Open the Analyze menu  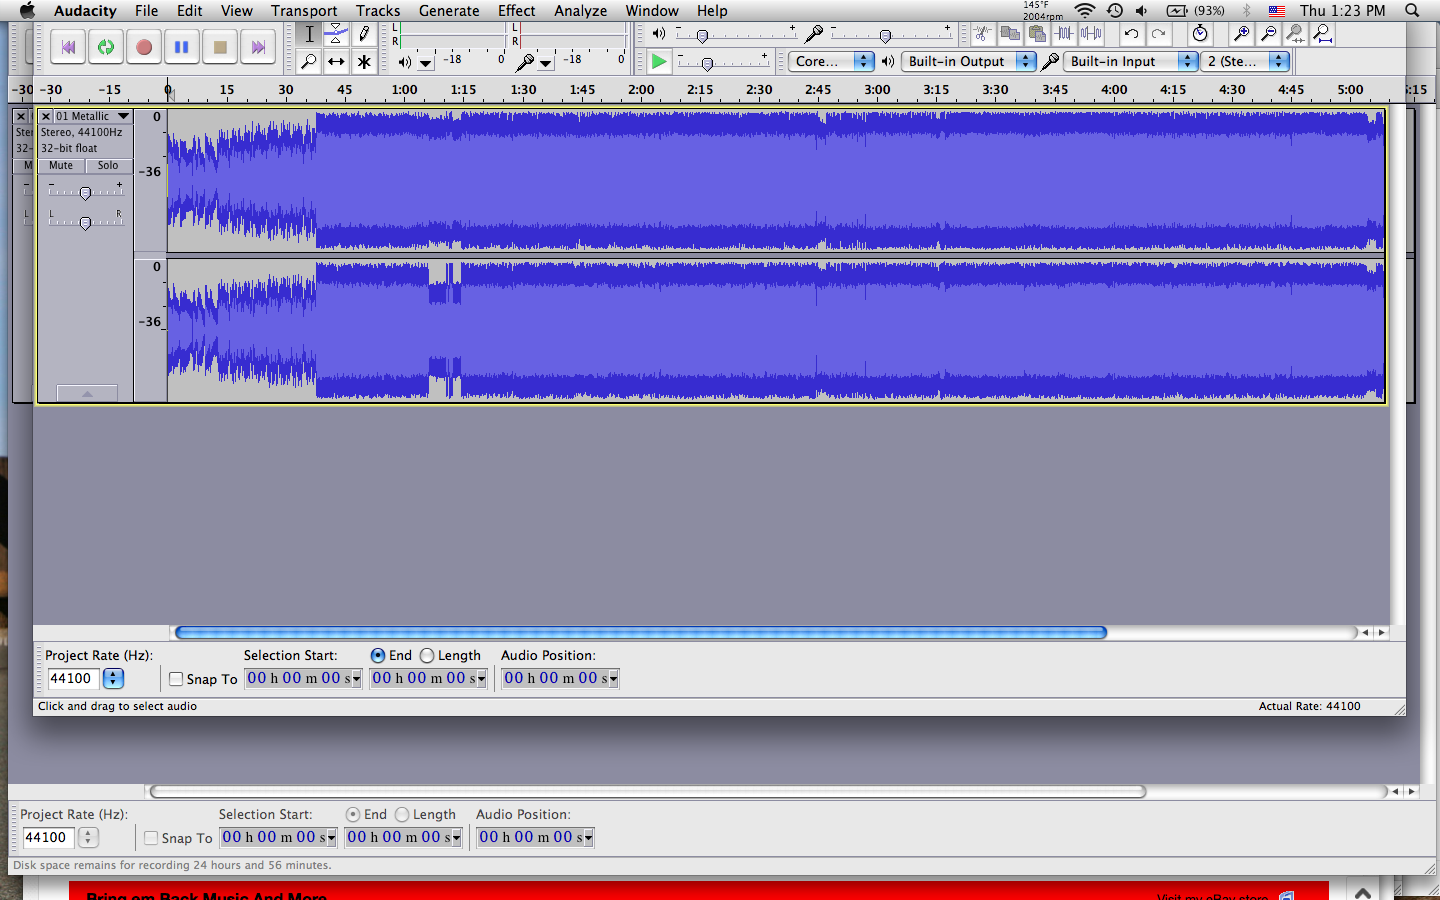point(580,11)
